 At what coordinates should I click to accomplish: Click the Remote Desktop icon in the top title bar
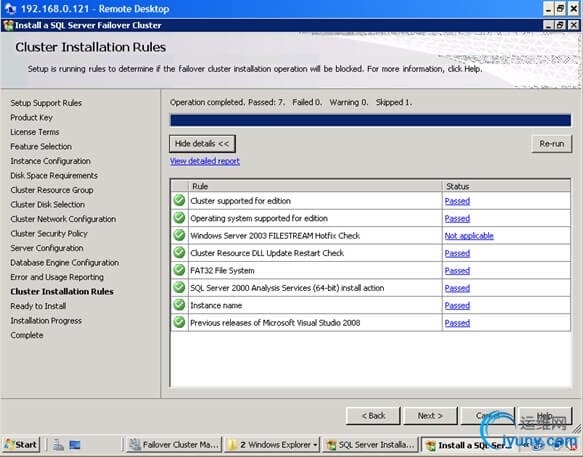(10, 9)
